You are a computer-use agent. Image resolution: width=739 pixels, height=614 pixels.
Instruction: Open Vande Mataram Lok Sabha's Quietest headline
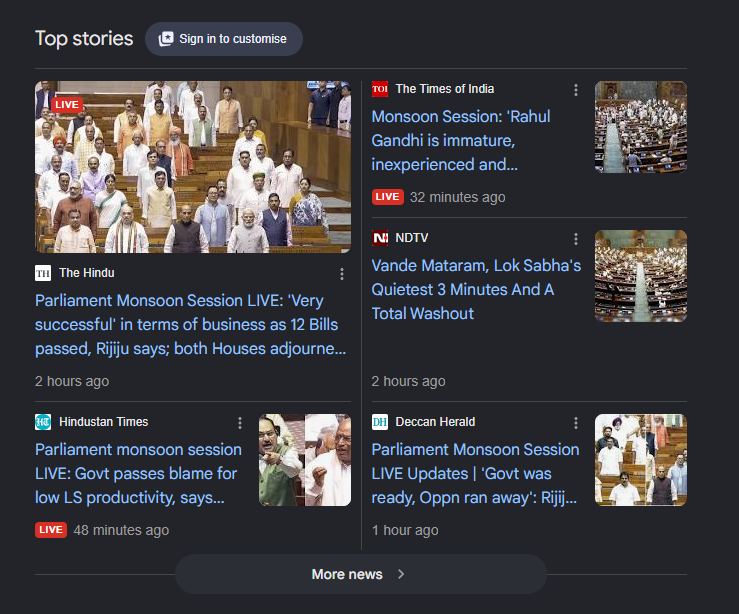coord(476,289)
